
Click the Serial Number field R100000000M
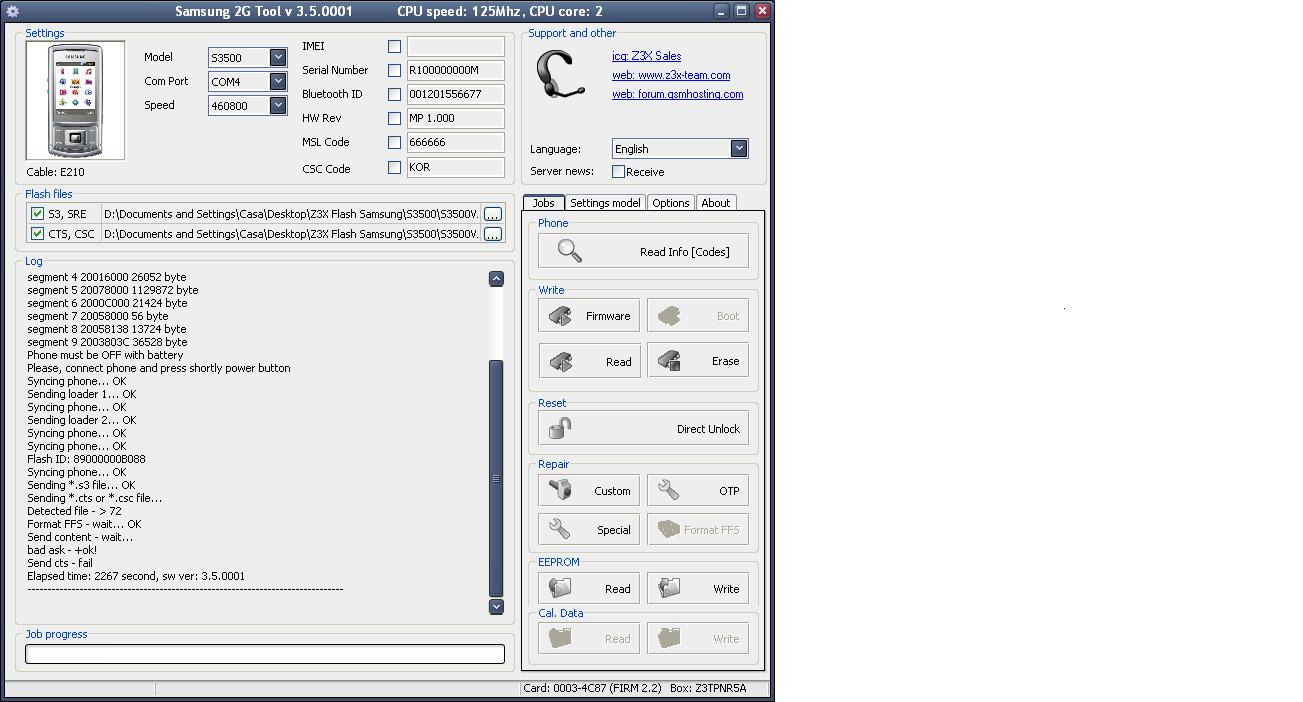click(455, 70)
